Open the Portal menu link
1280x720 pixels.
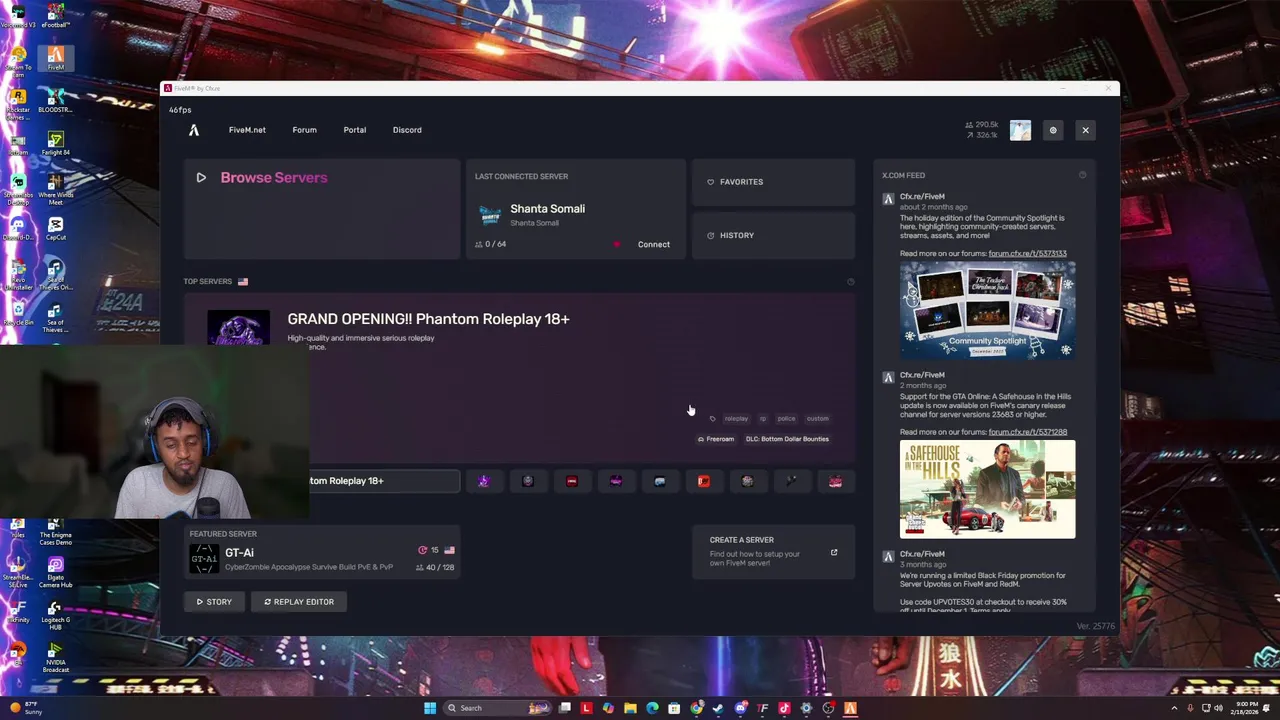[355, 130]
